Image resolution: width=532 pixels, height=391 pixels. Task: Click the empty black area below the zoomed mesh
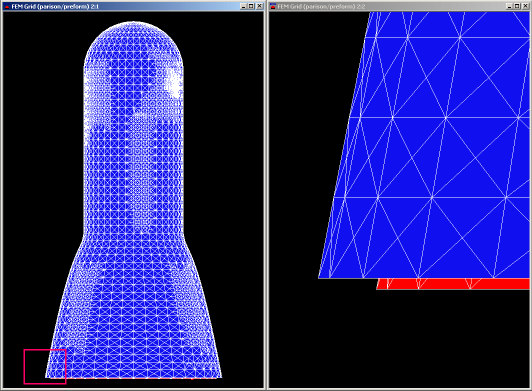pos(399,339)
